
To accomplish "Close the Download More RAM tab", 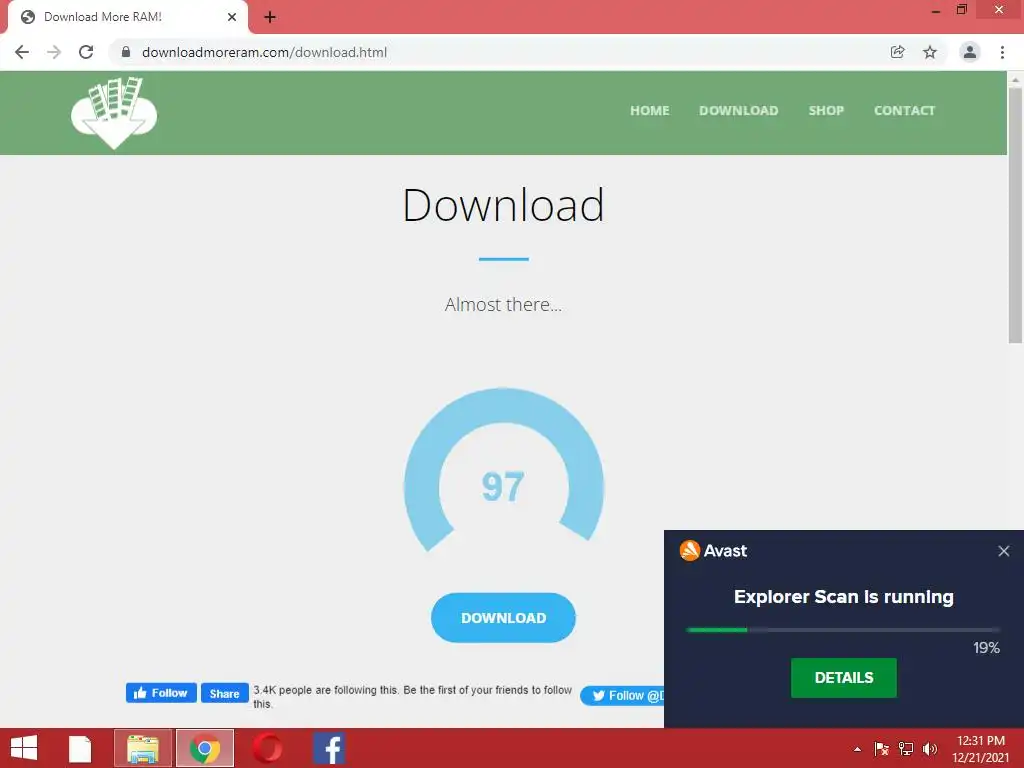I will click(232, 17).
